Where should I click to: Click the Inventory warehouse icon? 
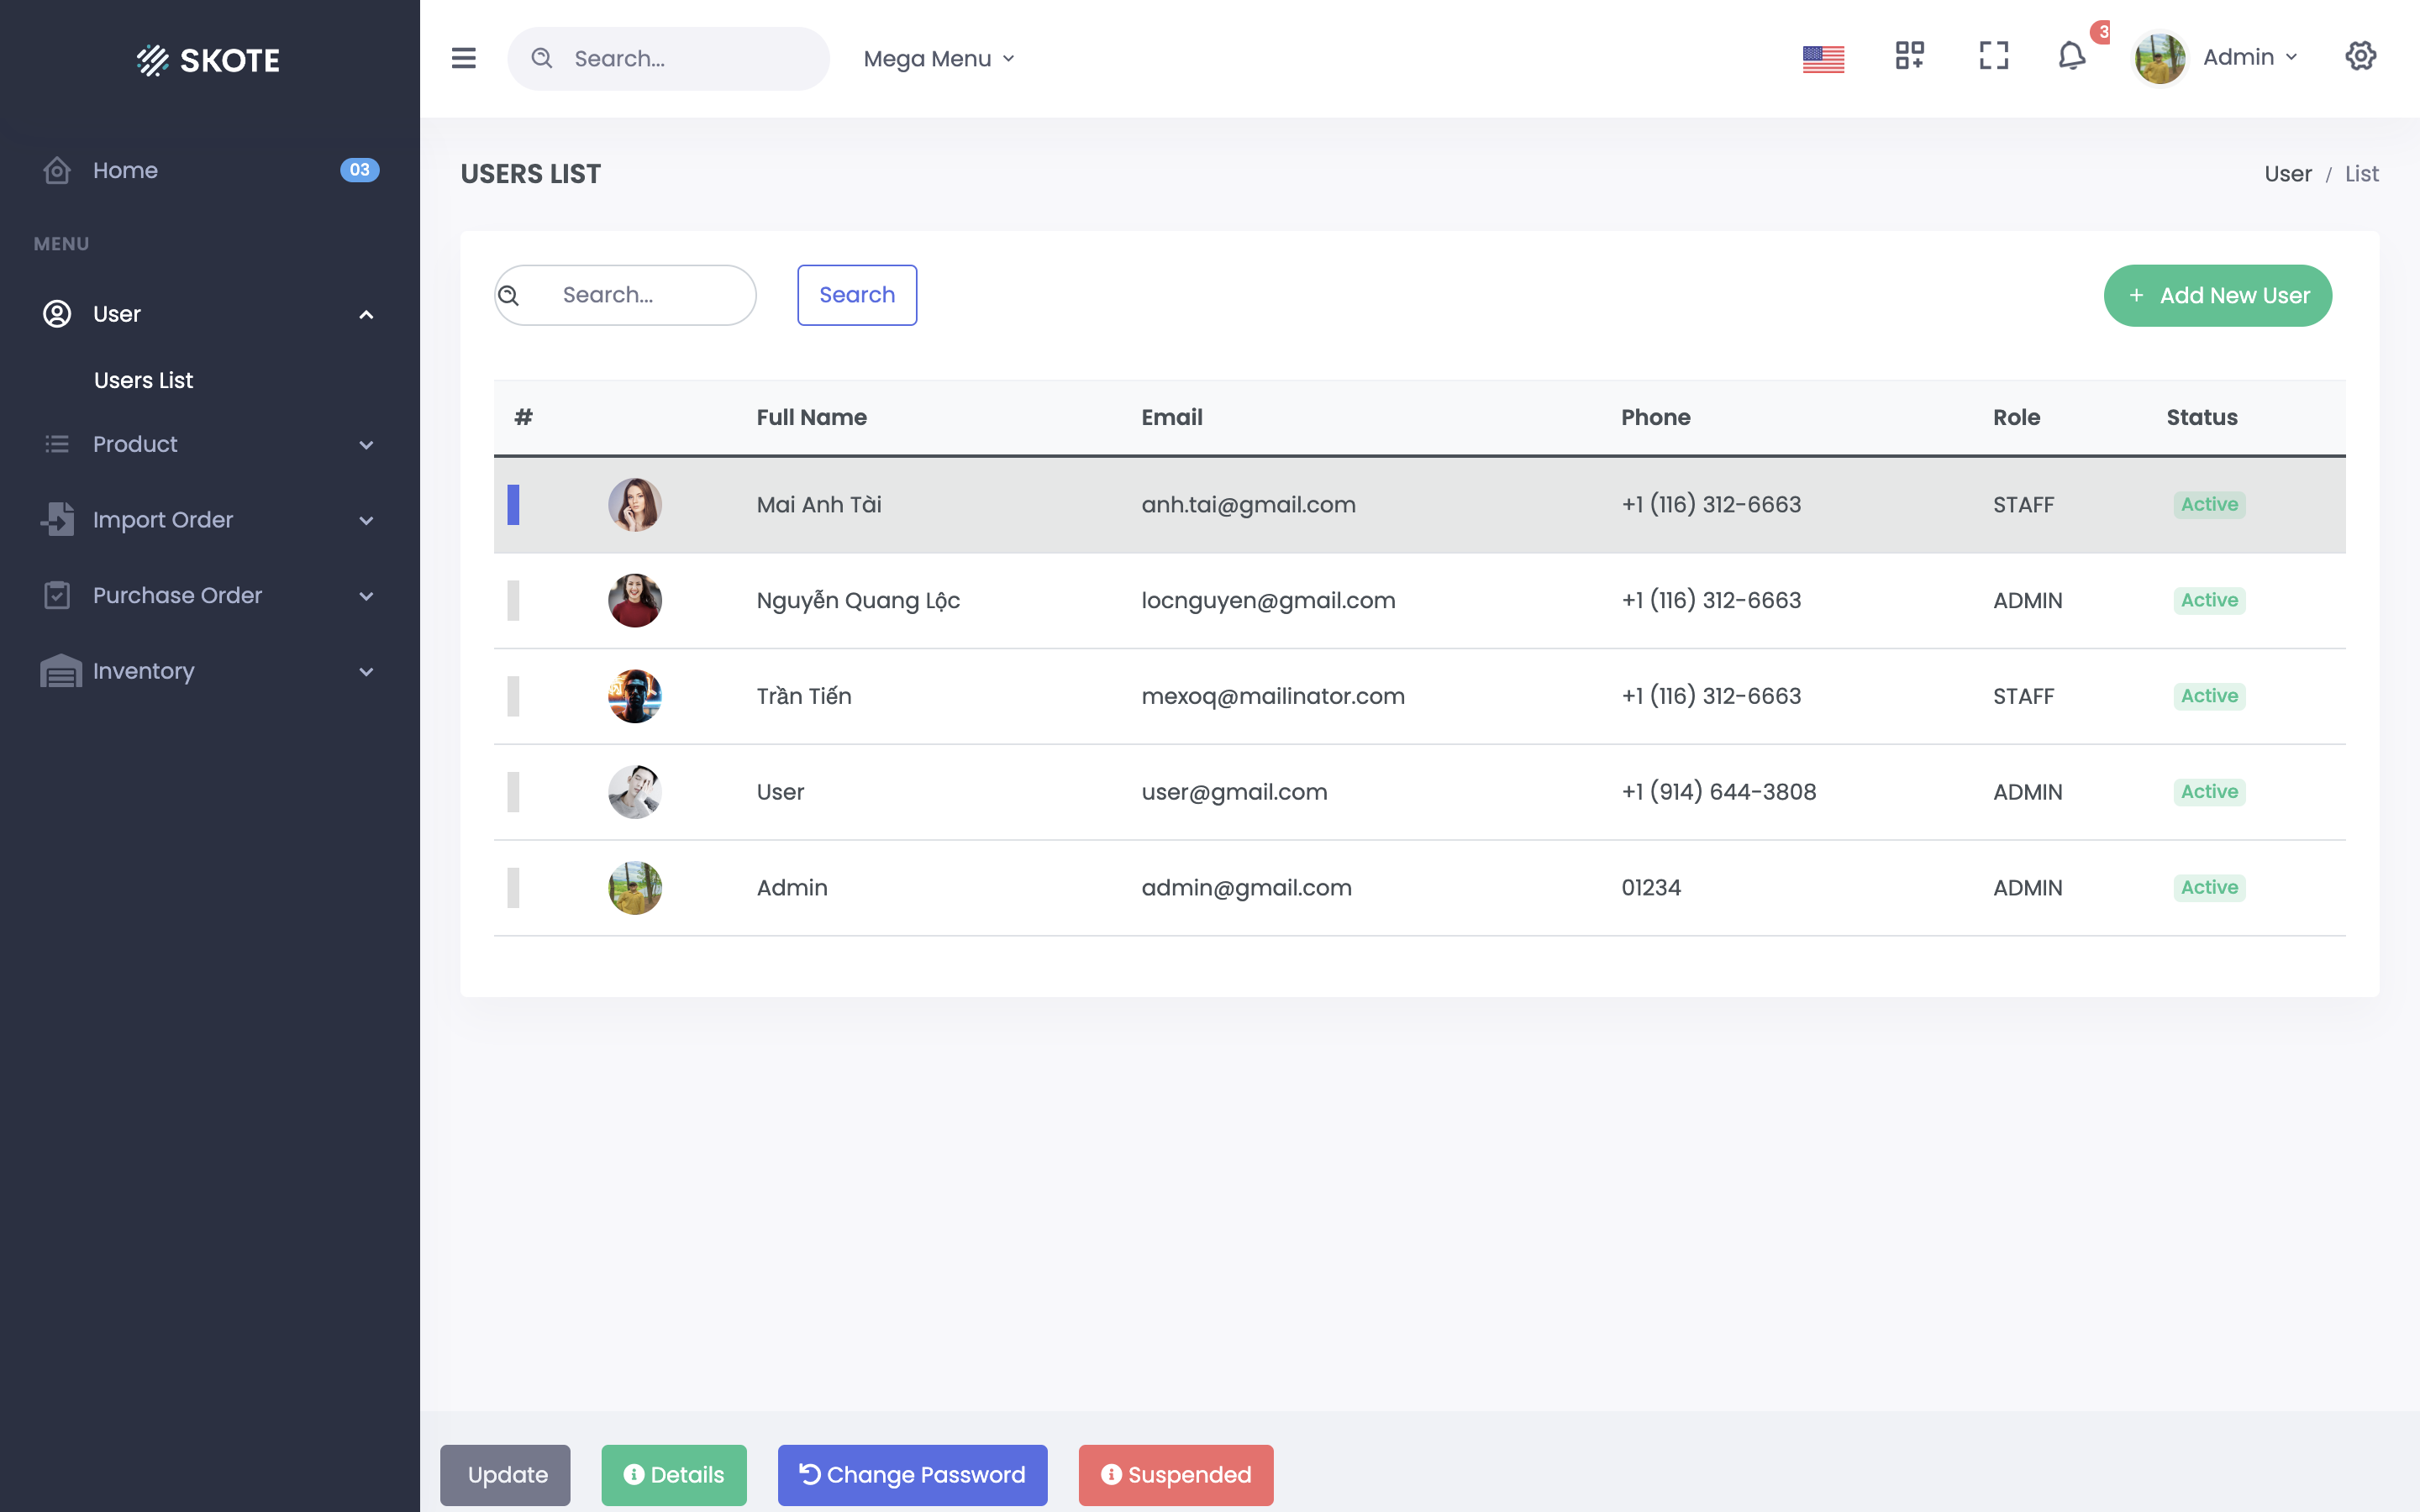pyautogui.click(x=58, y=671)
